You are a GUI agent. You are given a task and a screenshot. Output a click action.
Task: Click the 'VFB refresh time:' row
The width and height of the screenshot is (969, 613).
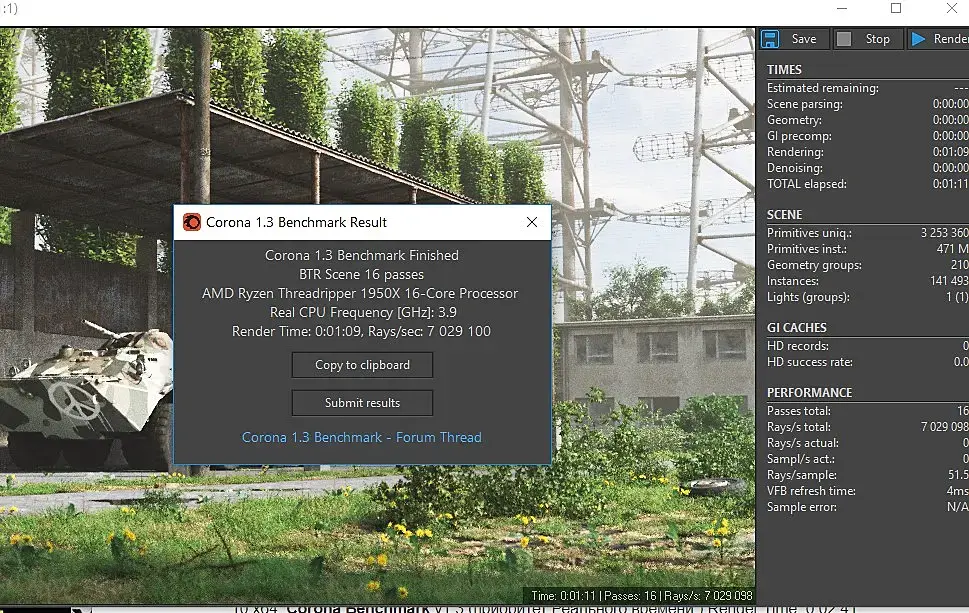click(868, 491)
